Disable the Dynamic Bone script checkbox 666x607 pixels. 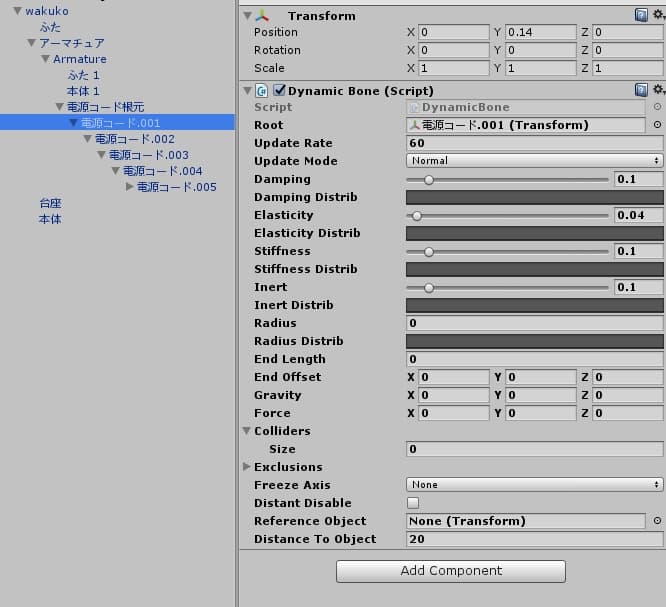point(279,90)
